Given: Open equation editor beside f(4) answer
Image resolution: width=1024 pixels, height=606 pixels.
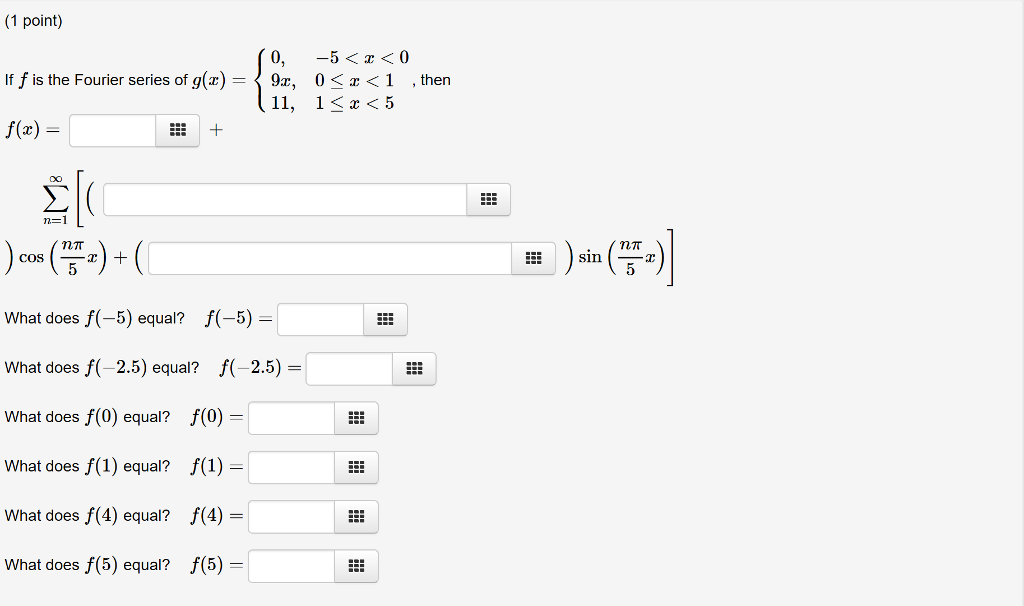Looking at the screenshot, I should (x=356, y=517).
